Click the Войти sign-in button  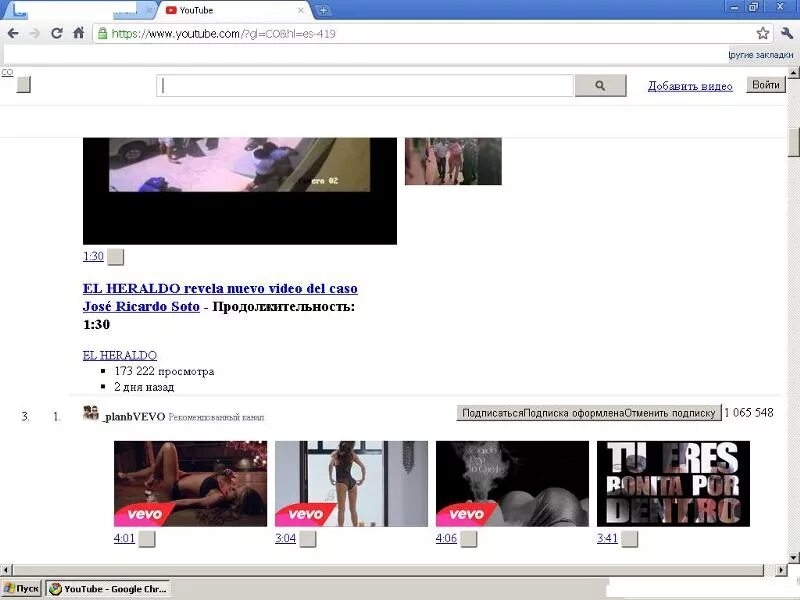pyautogui.click(x=766, y=85)
